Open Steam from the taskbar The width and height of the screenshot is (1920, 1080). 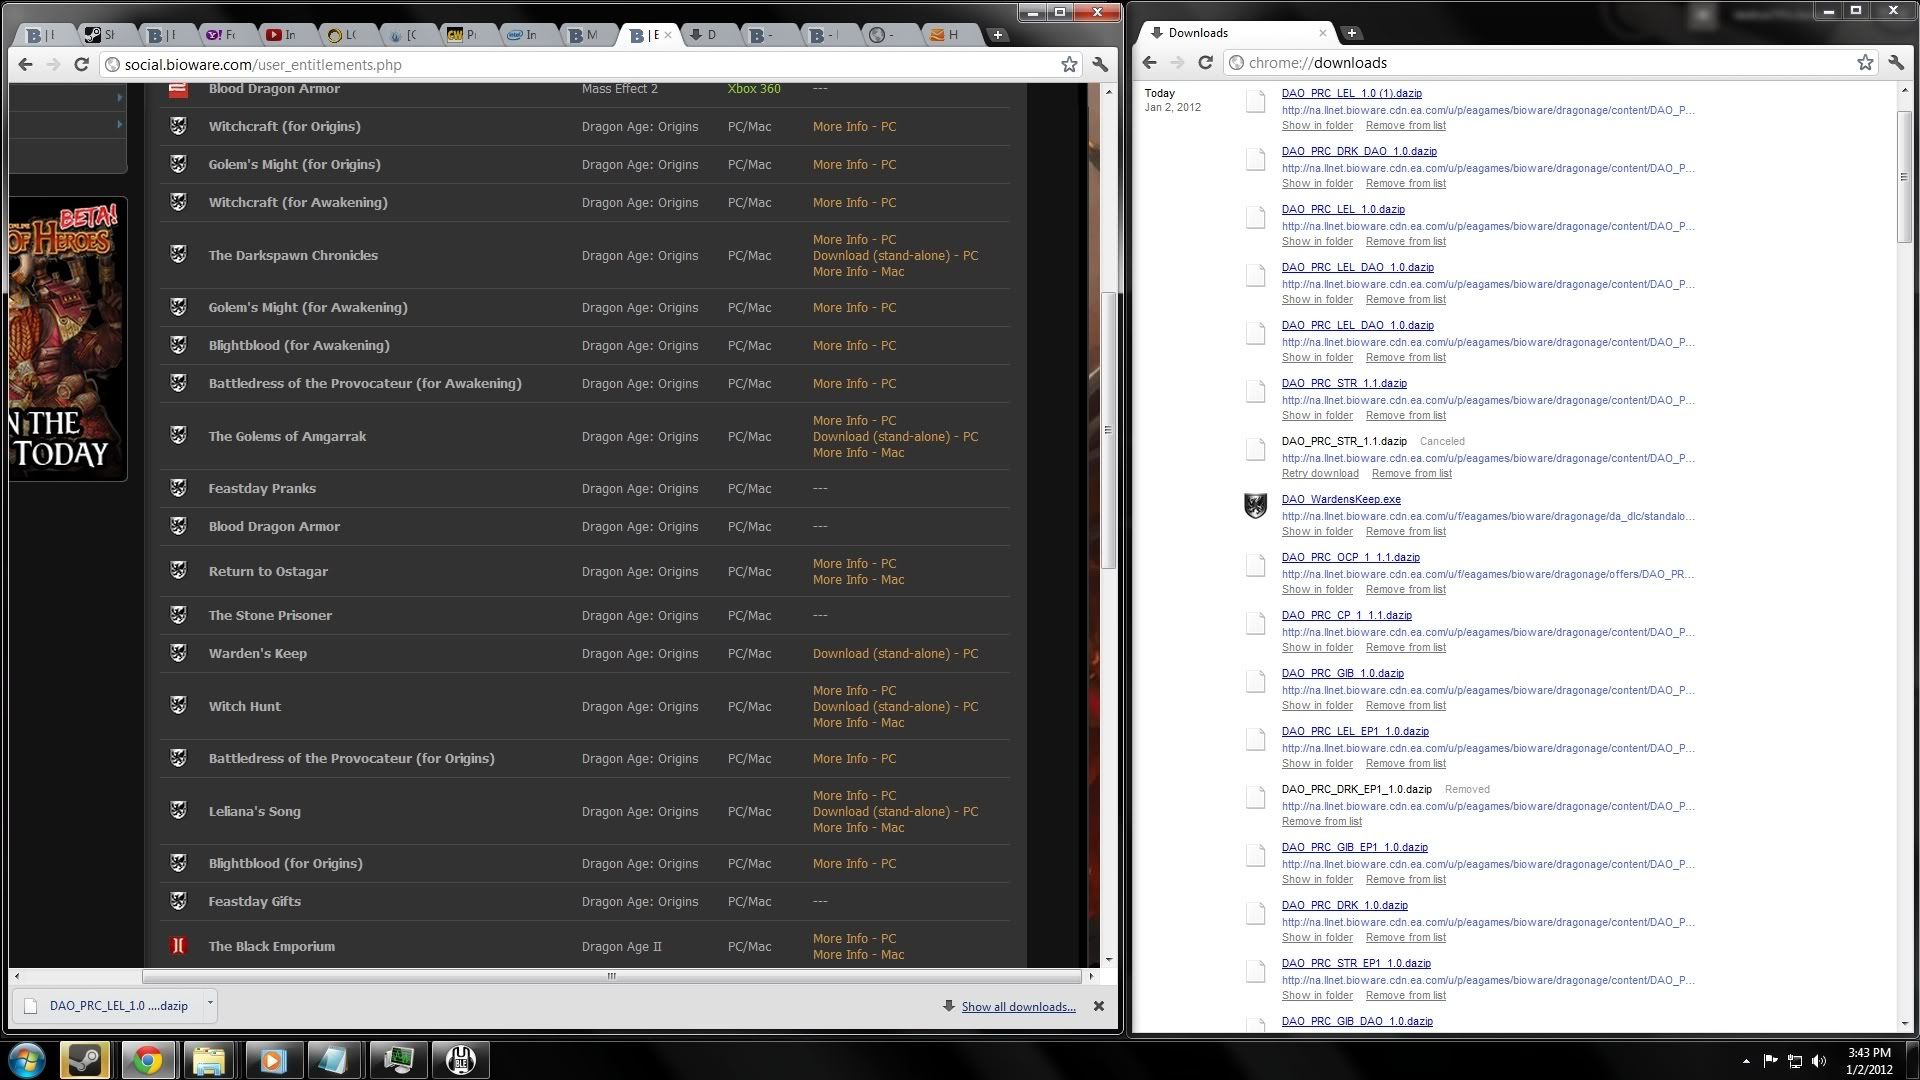pos(85,1060)
